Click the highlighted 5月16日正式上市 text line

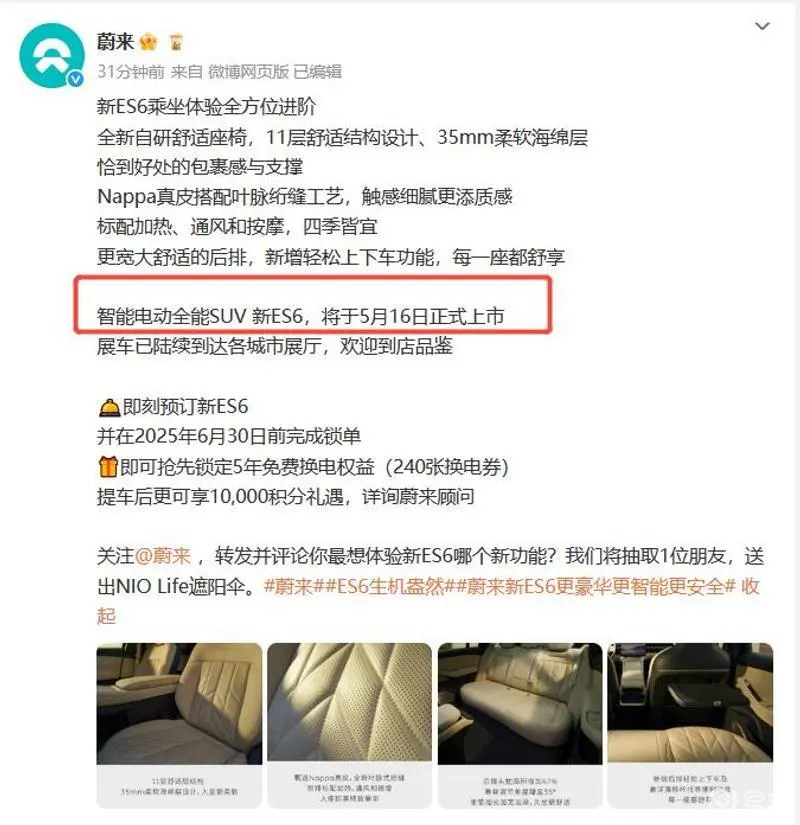(301, 316)
